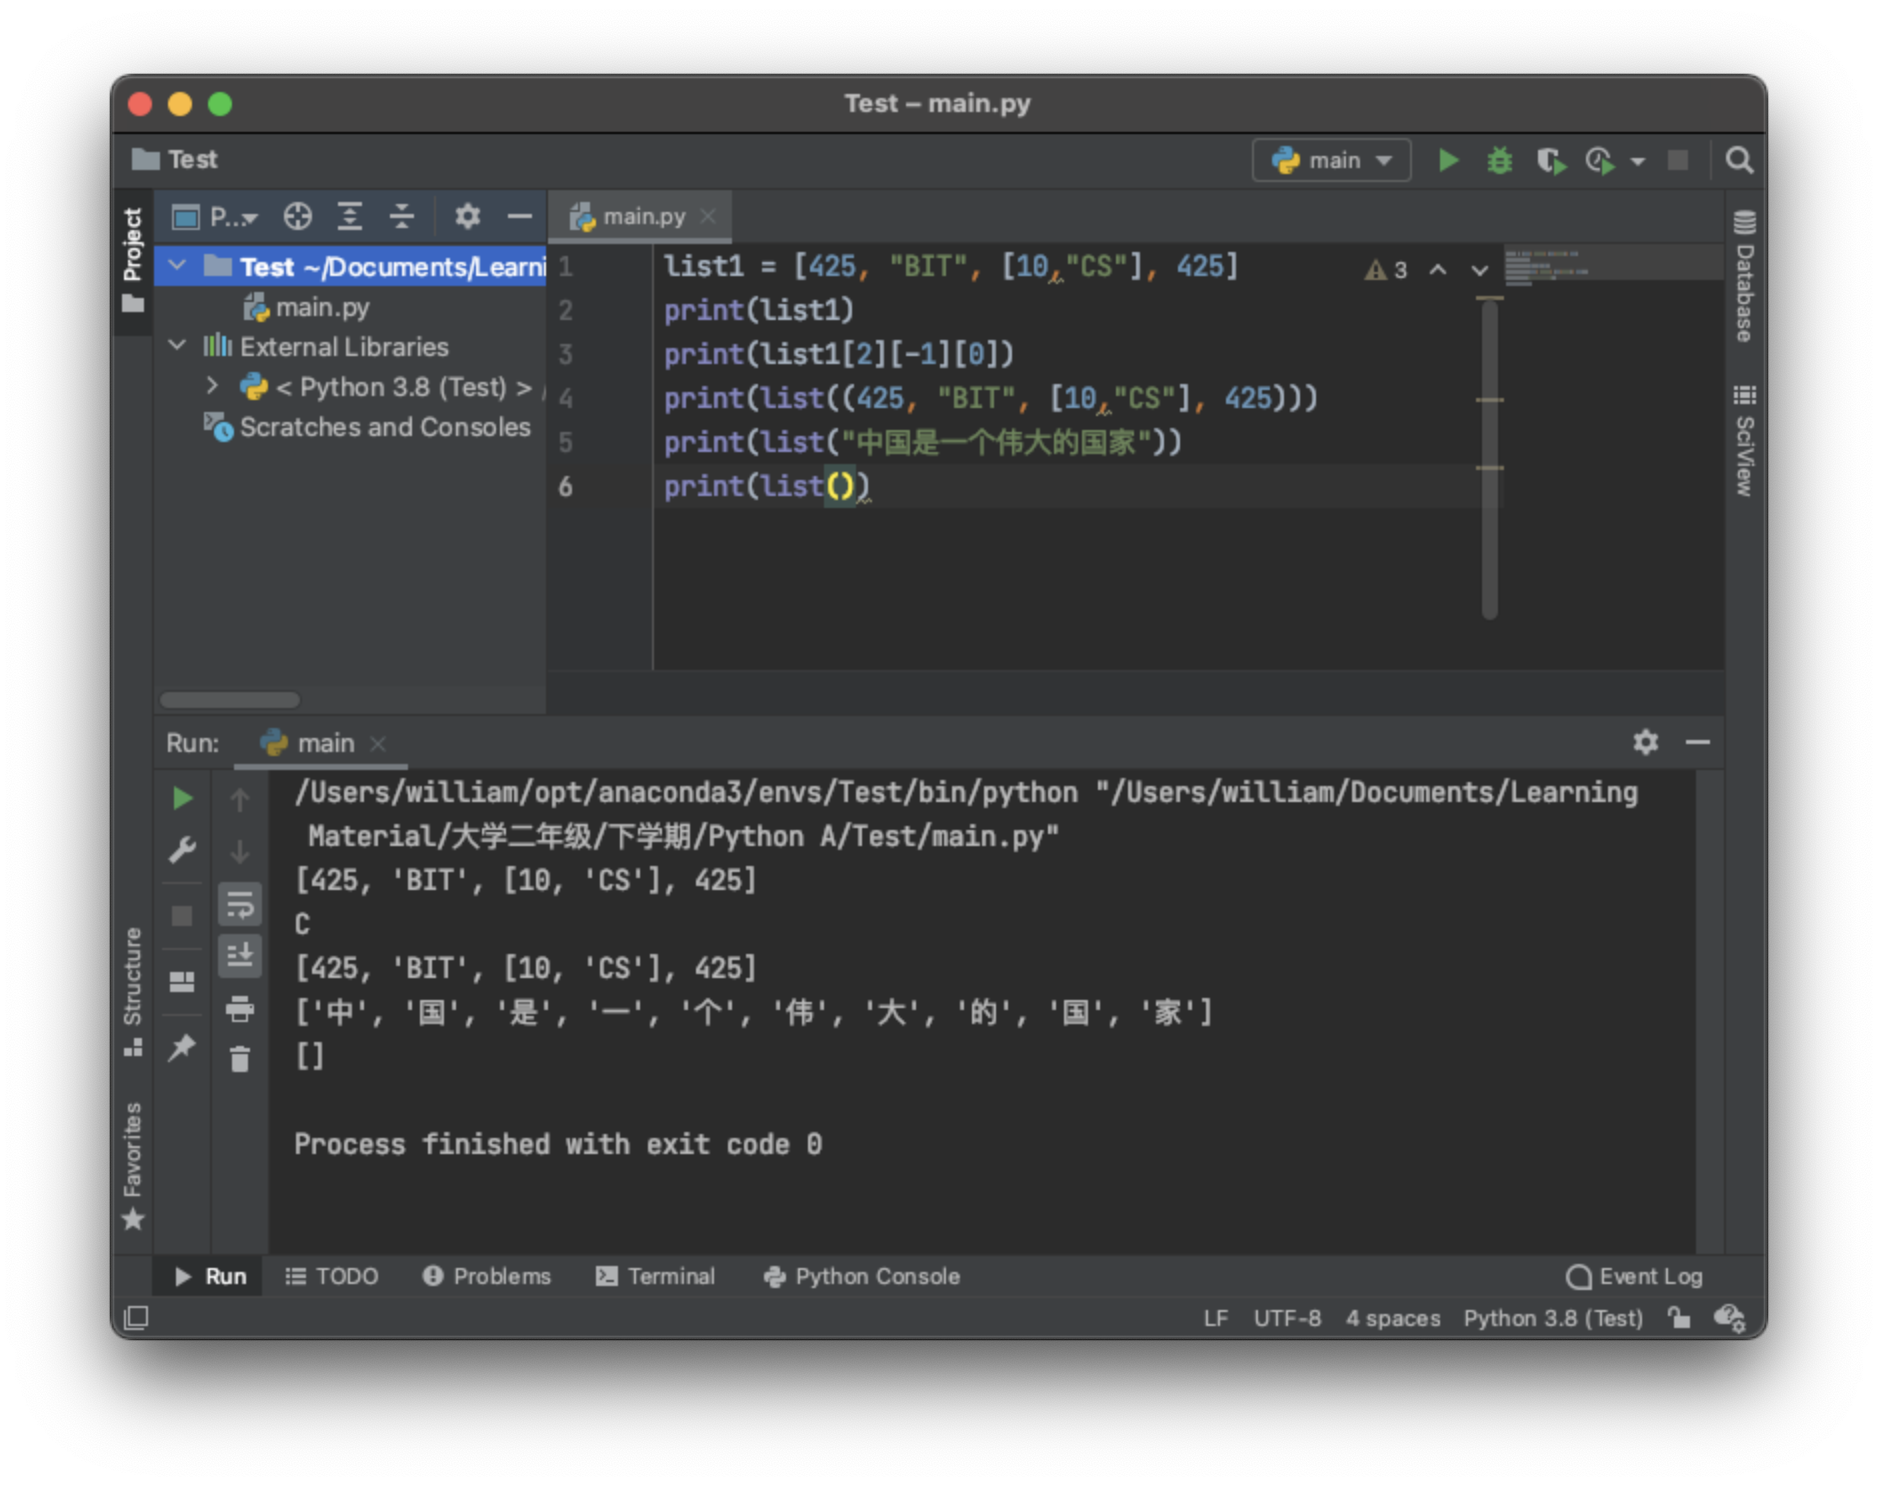Viewport: 1878px width, 1486px height.
Task: Minimize the Run tool window
Action: click(x=1697, y=742)
